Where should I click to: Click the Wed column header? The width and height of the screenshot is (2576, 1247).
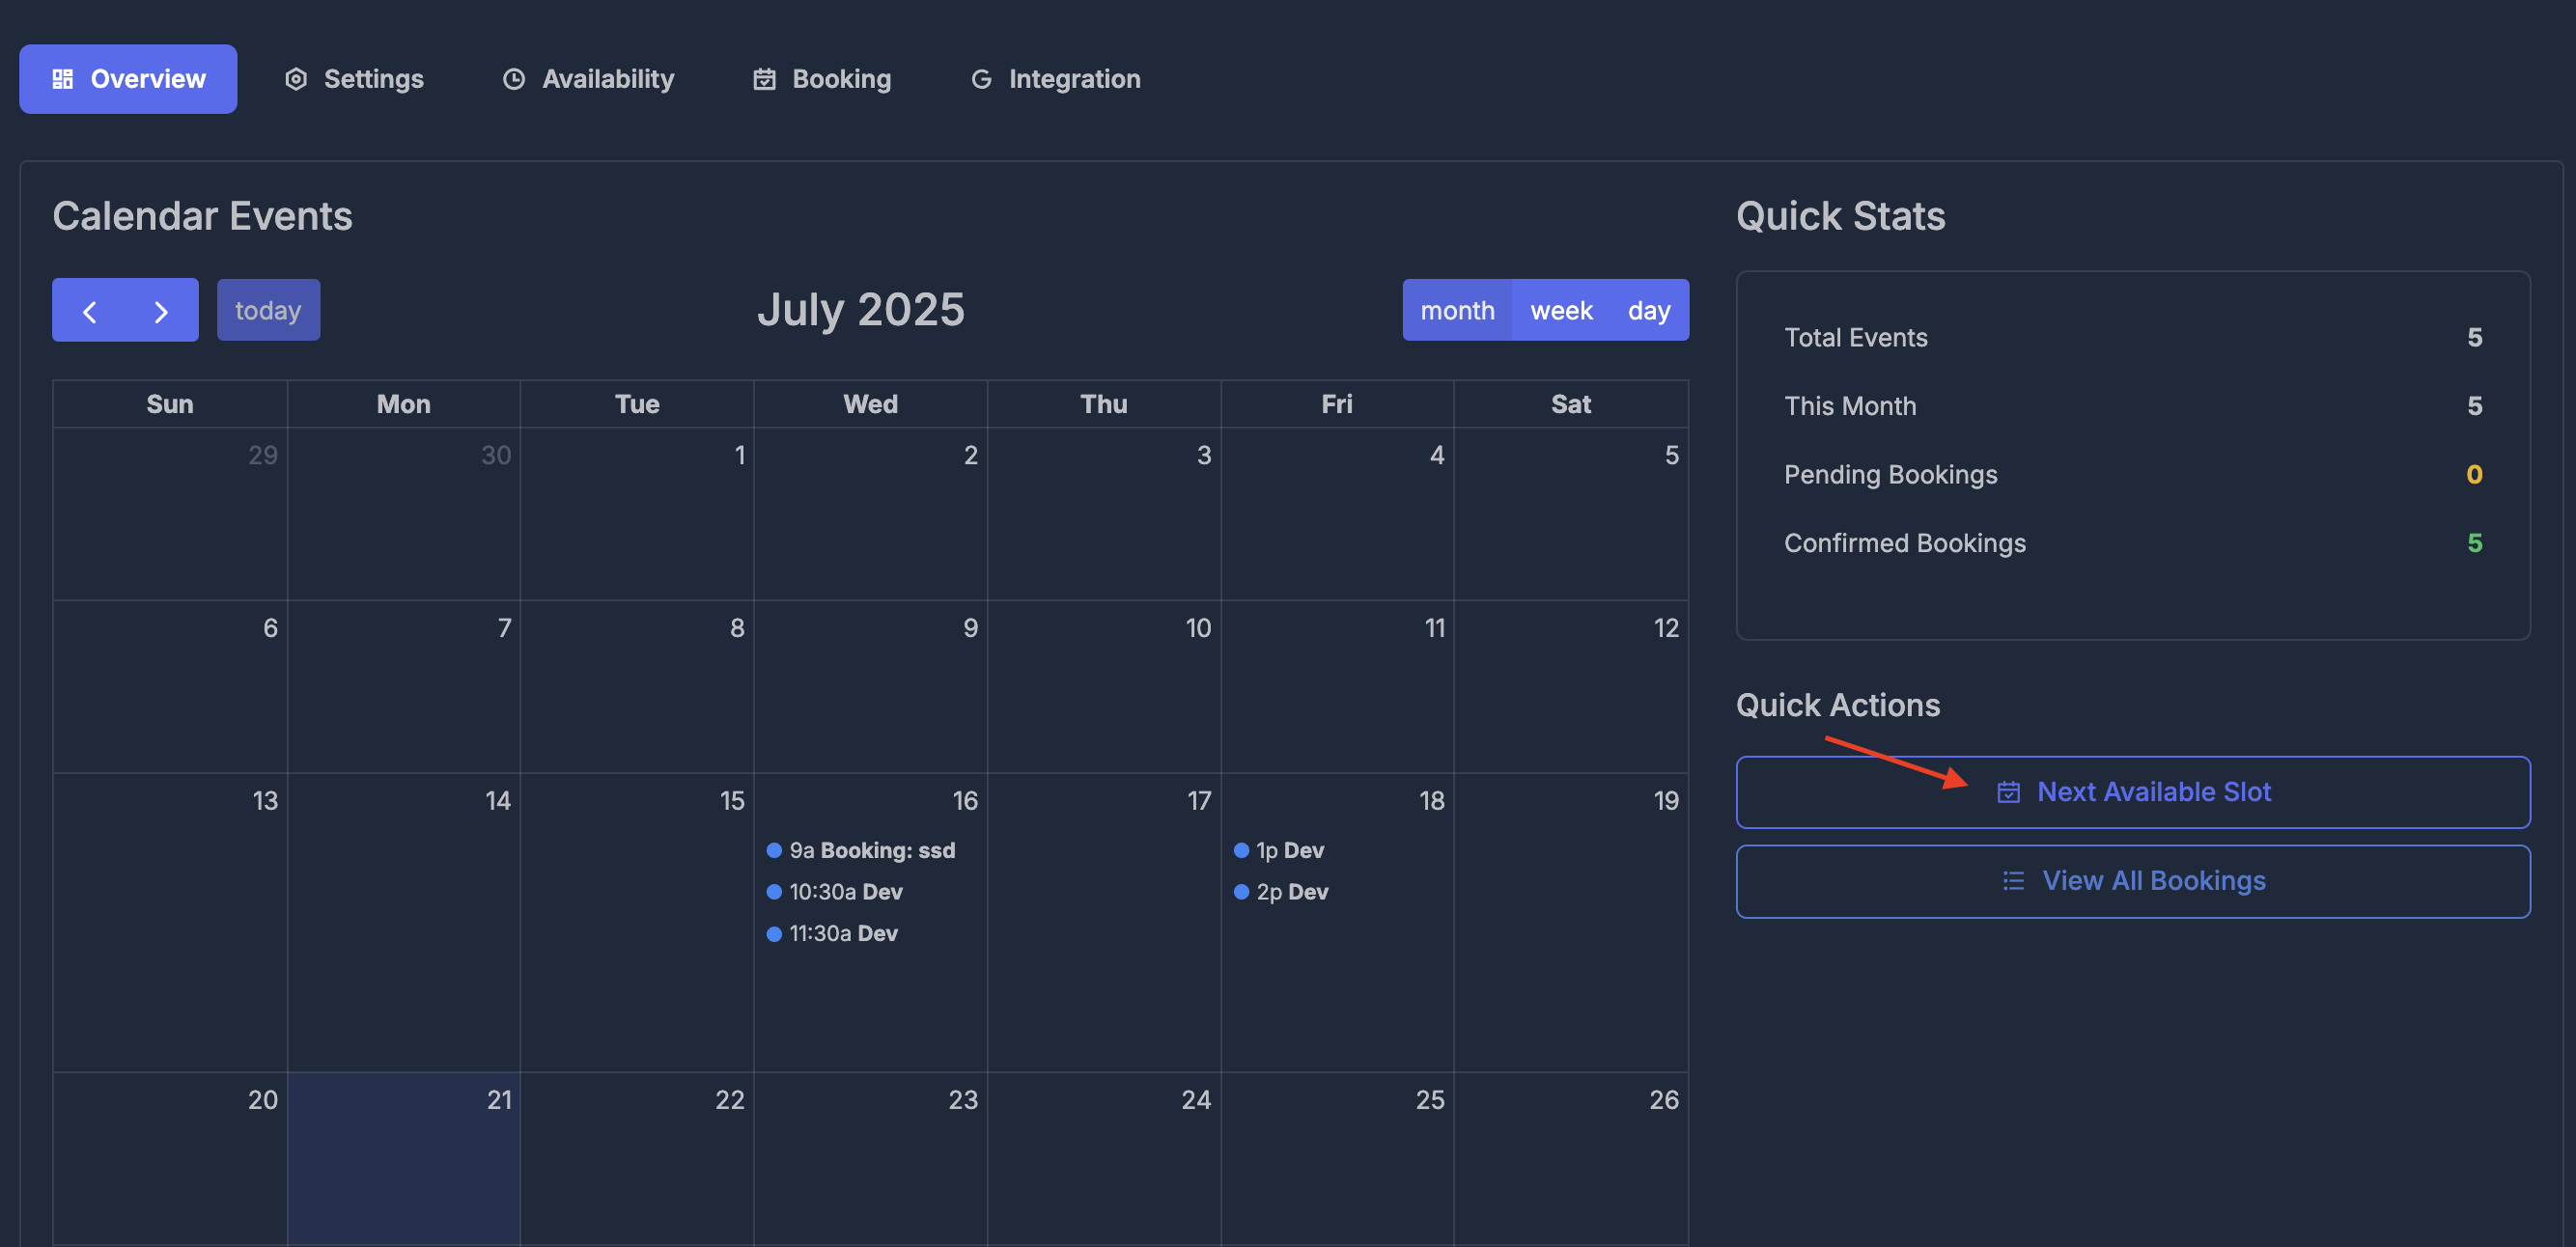point(870,404)
